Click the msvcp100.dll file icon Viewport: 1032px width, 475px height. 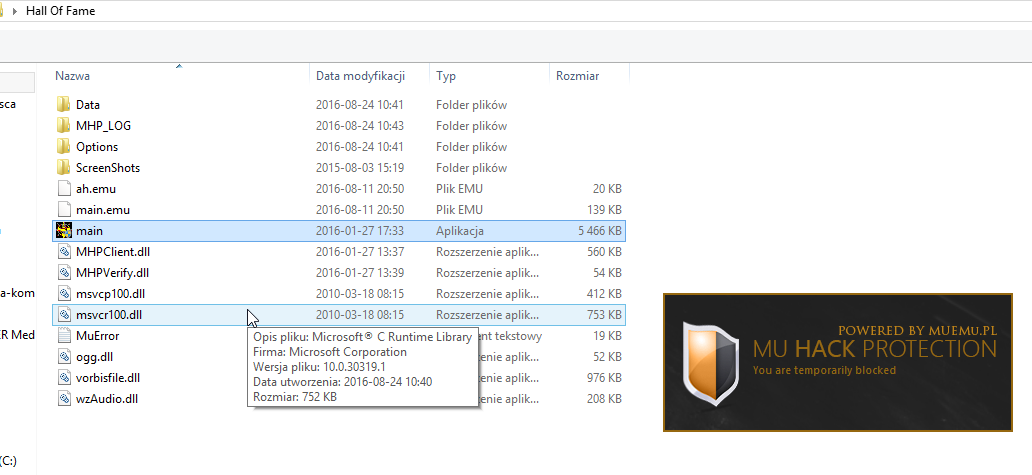pyautogui.click(x=63, y=293)
